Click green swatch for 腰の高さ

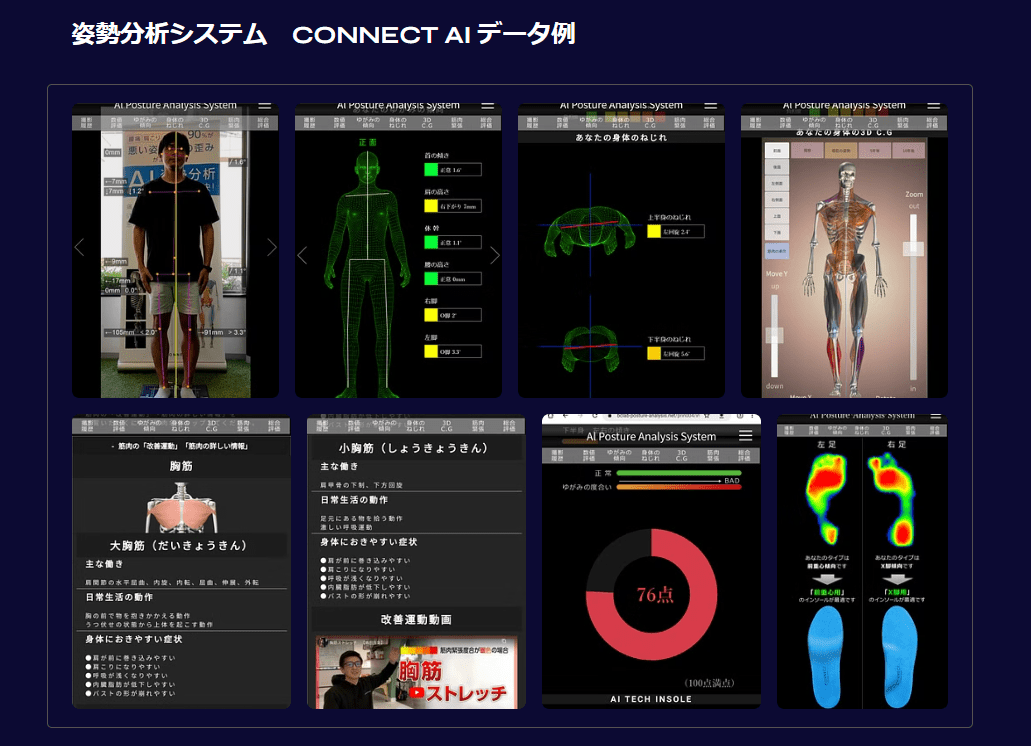431,279
